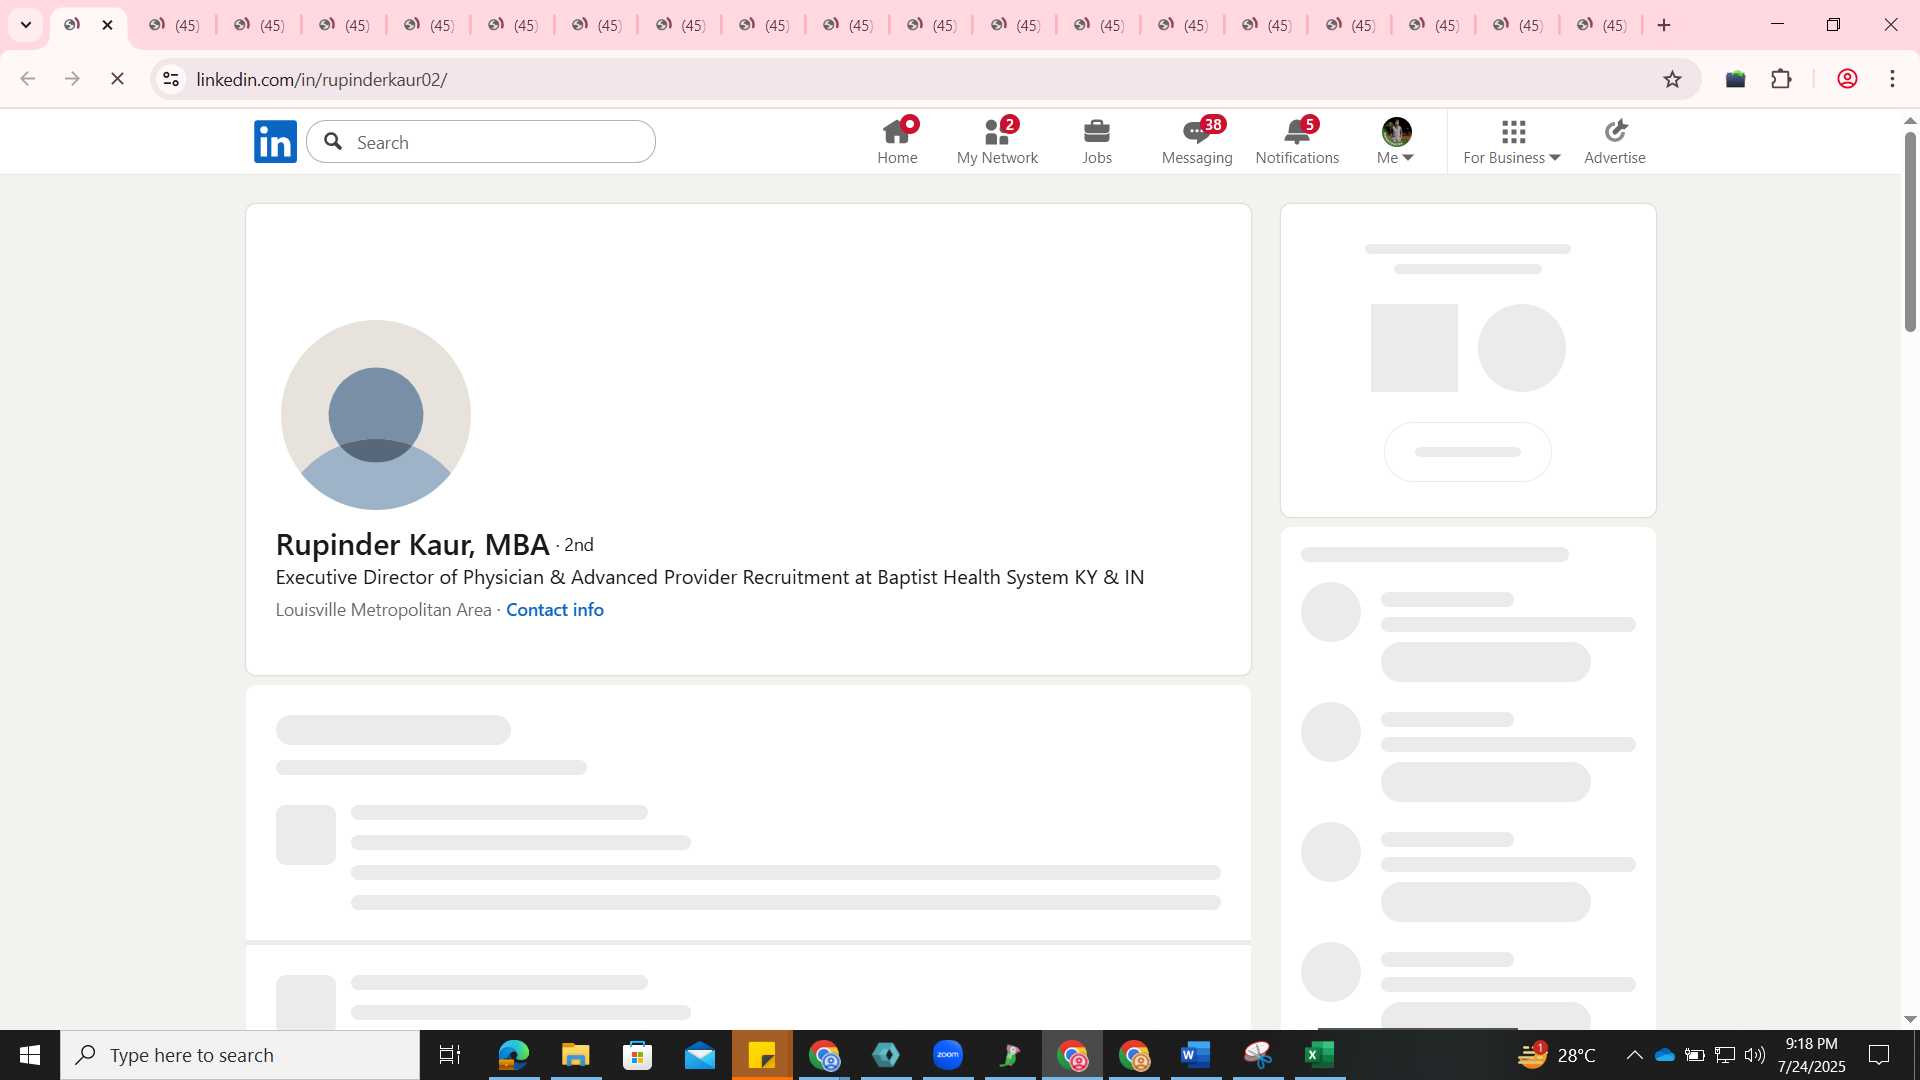Select the Louisville Metropolitan Area location text
This screenshot has width=1920, height=1080.
pos(384,610)
